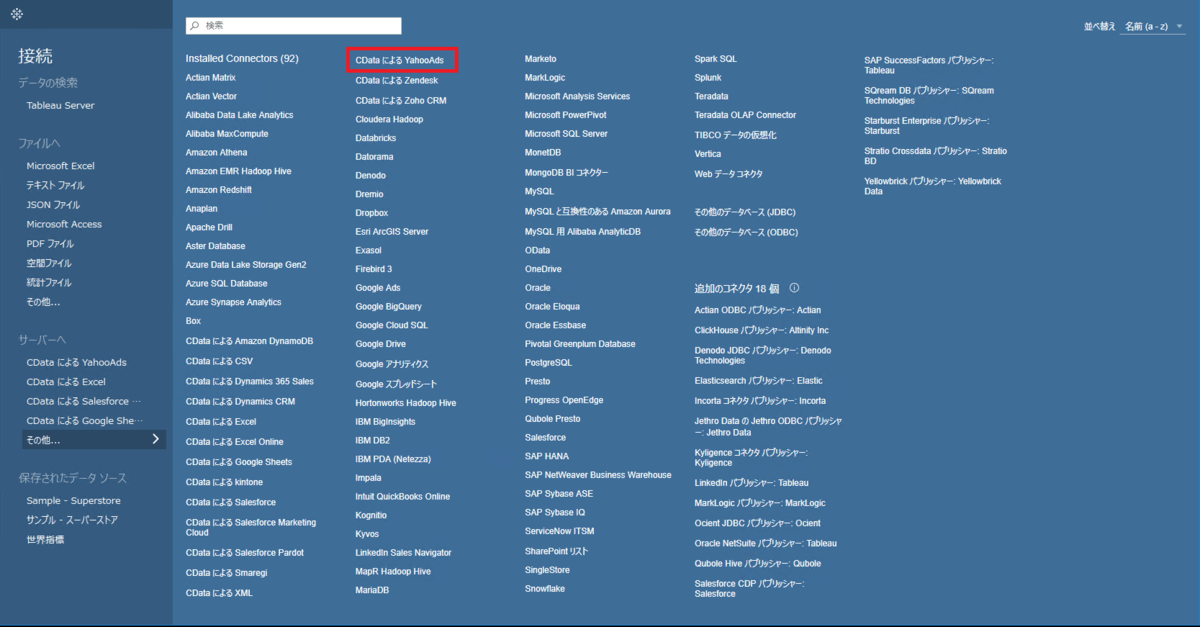Select Oracle NetSuite パブリッシャー: Tableau connector
The height and width of the screenshot is (627, 1200).
coord(766,544)
